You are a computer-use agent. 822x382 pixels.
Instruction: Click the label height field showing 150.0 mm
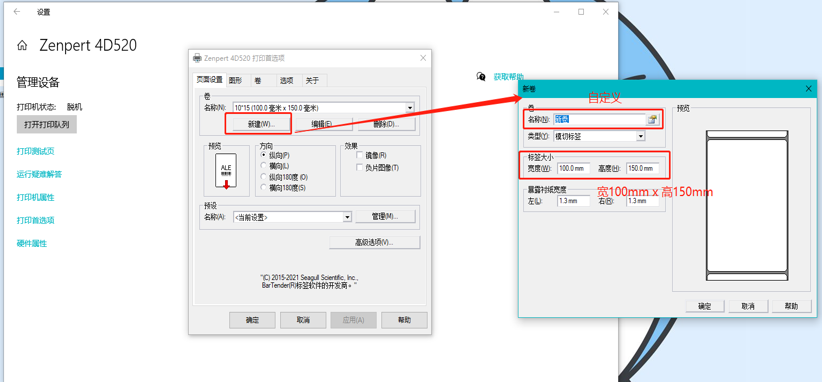(x=643, y=169)
